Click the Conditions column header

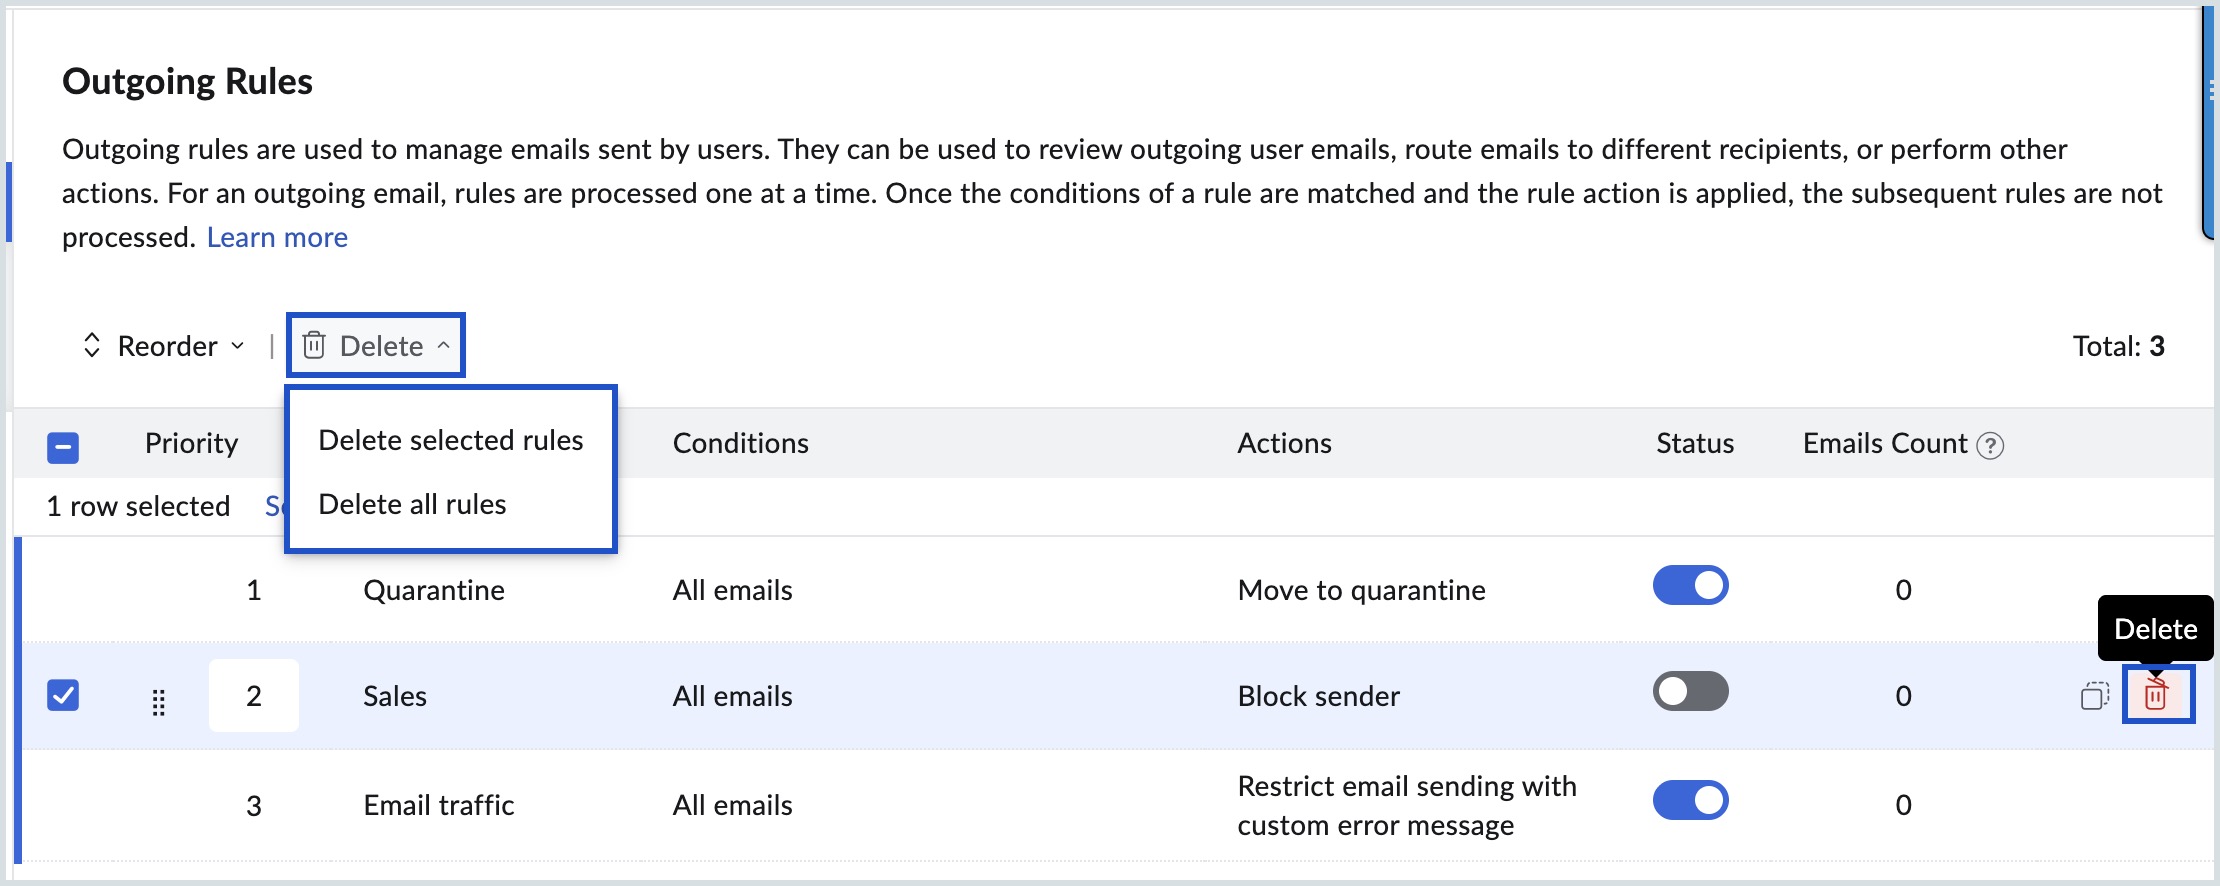point(740,443)
